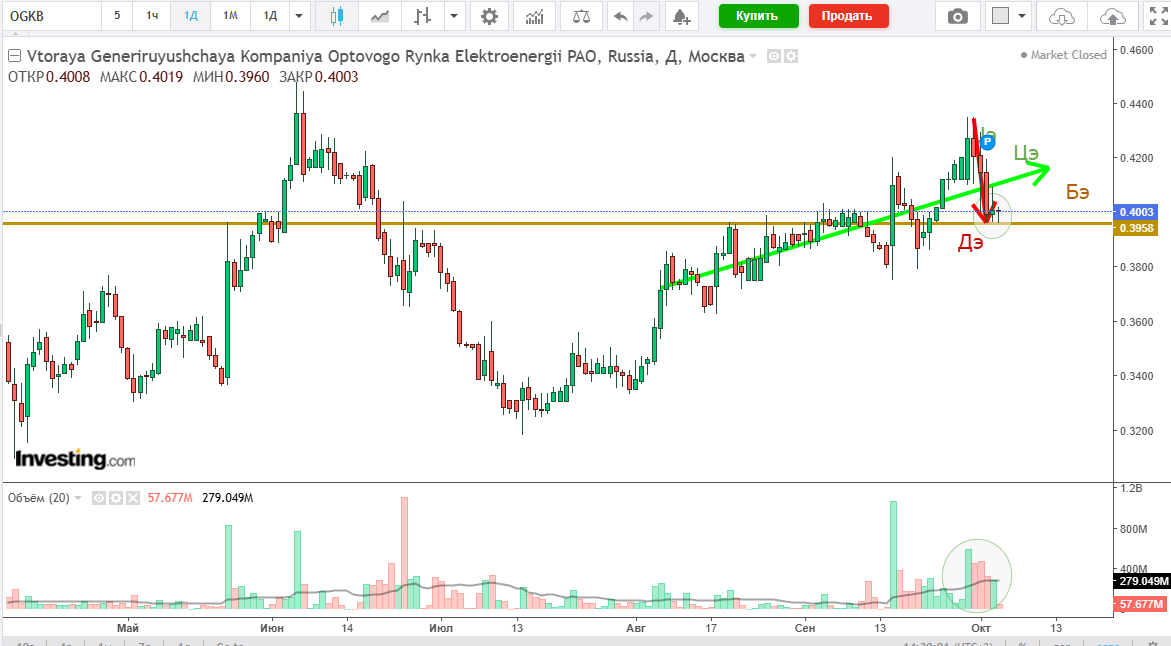Create an alert with the bell icon
This screenshot has height=646, width=1171.
681,16
